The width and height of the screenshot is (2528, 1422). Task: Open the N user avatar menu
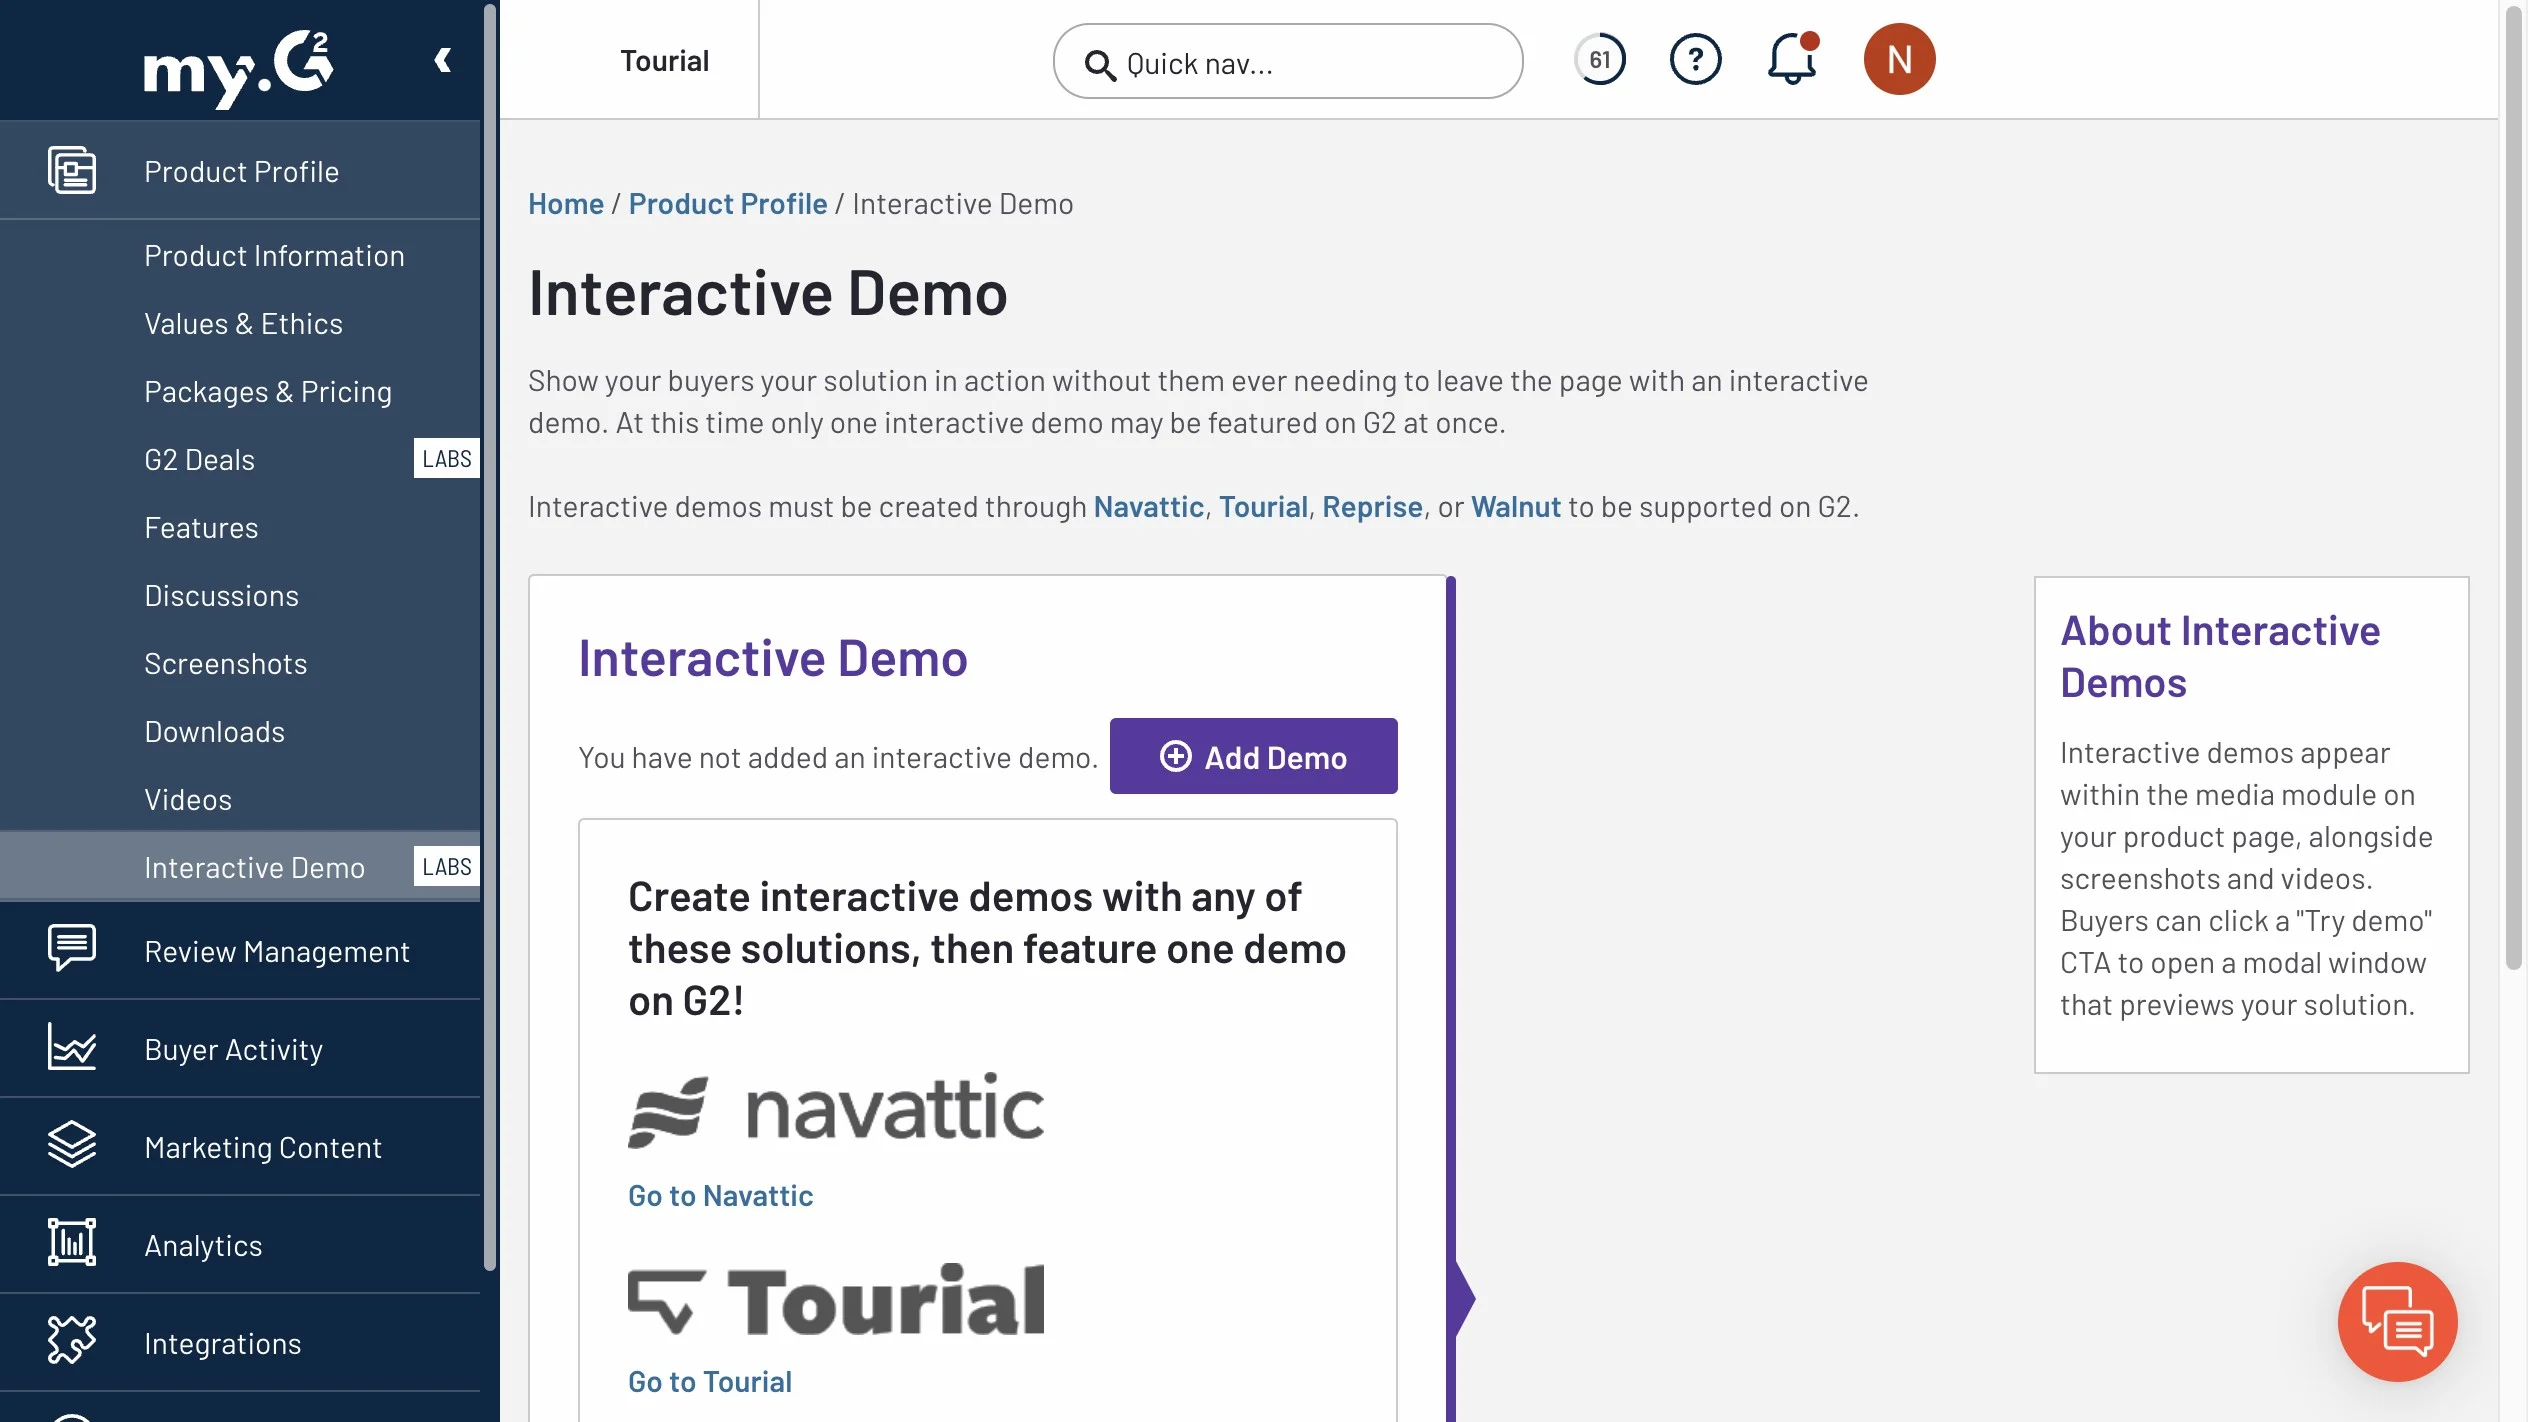1899,59
